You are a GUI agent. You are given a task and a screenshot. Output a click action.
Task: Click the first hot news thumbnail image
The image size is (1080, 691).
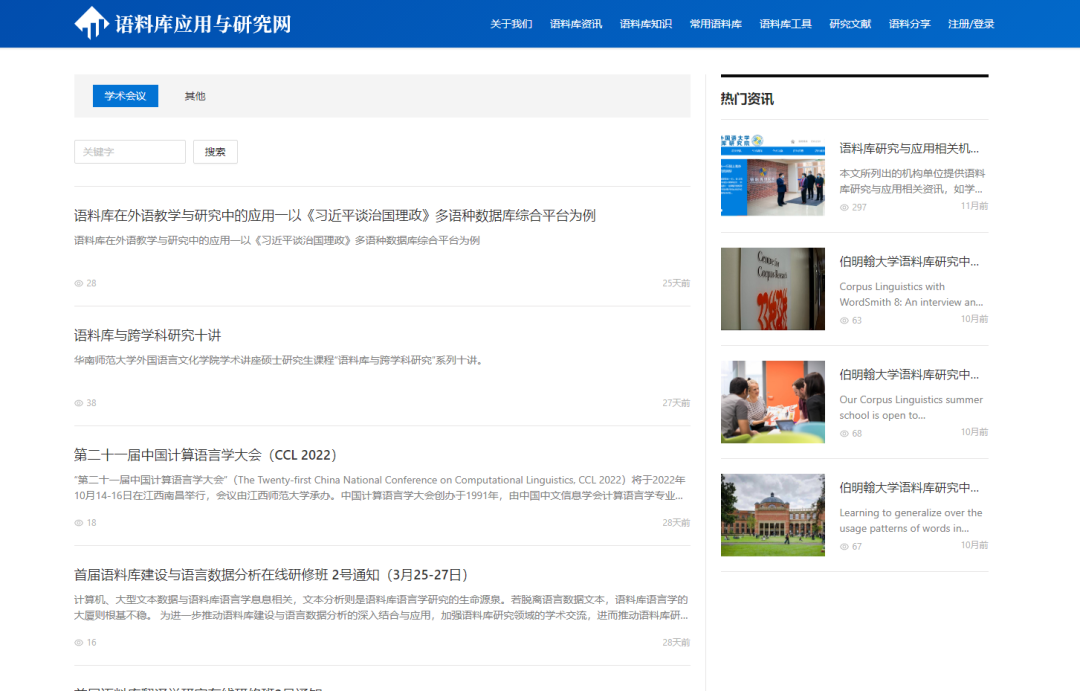772,176
